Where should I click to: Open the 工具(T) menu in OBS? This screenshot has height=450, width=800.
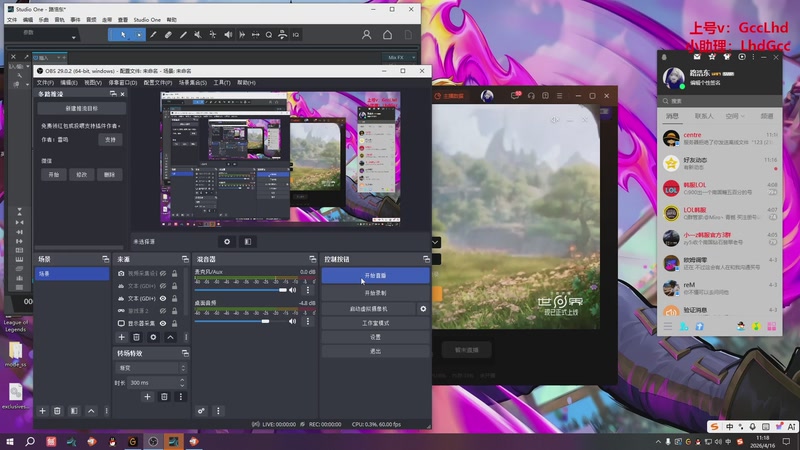click(x=221, y=82)
